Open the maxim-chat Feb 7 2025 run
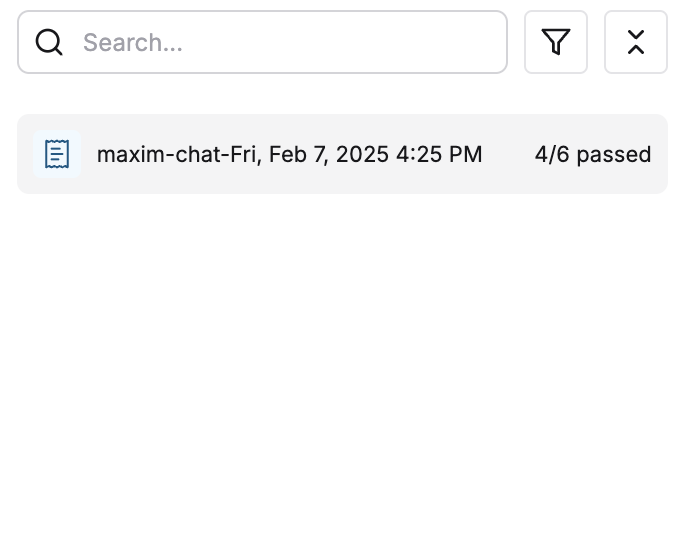684x540 pixels. (x=342, y=154)
